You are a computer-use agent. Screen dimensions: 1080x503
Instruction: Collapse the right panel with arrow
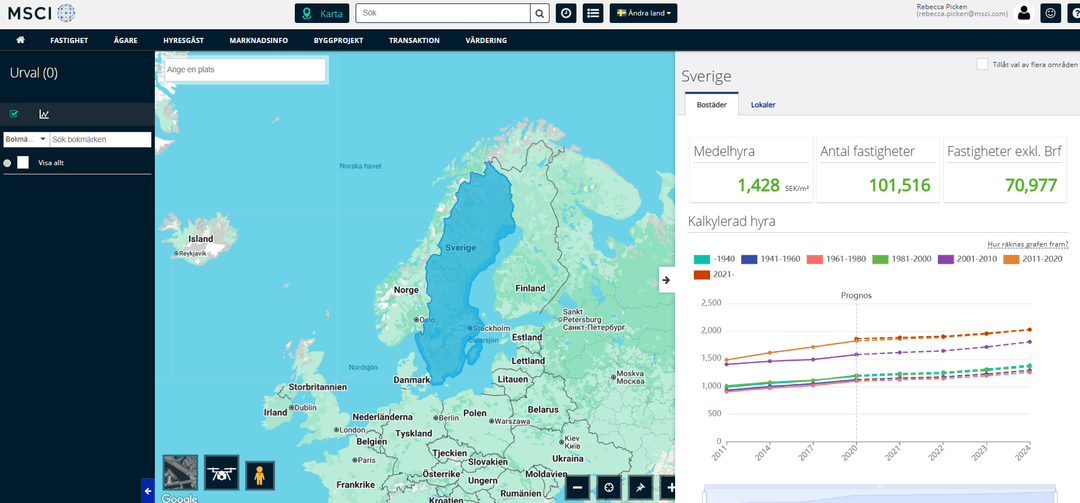pos(666,280)
